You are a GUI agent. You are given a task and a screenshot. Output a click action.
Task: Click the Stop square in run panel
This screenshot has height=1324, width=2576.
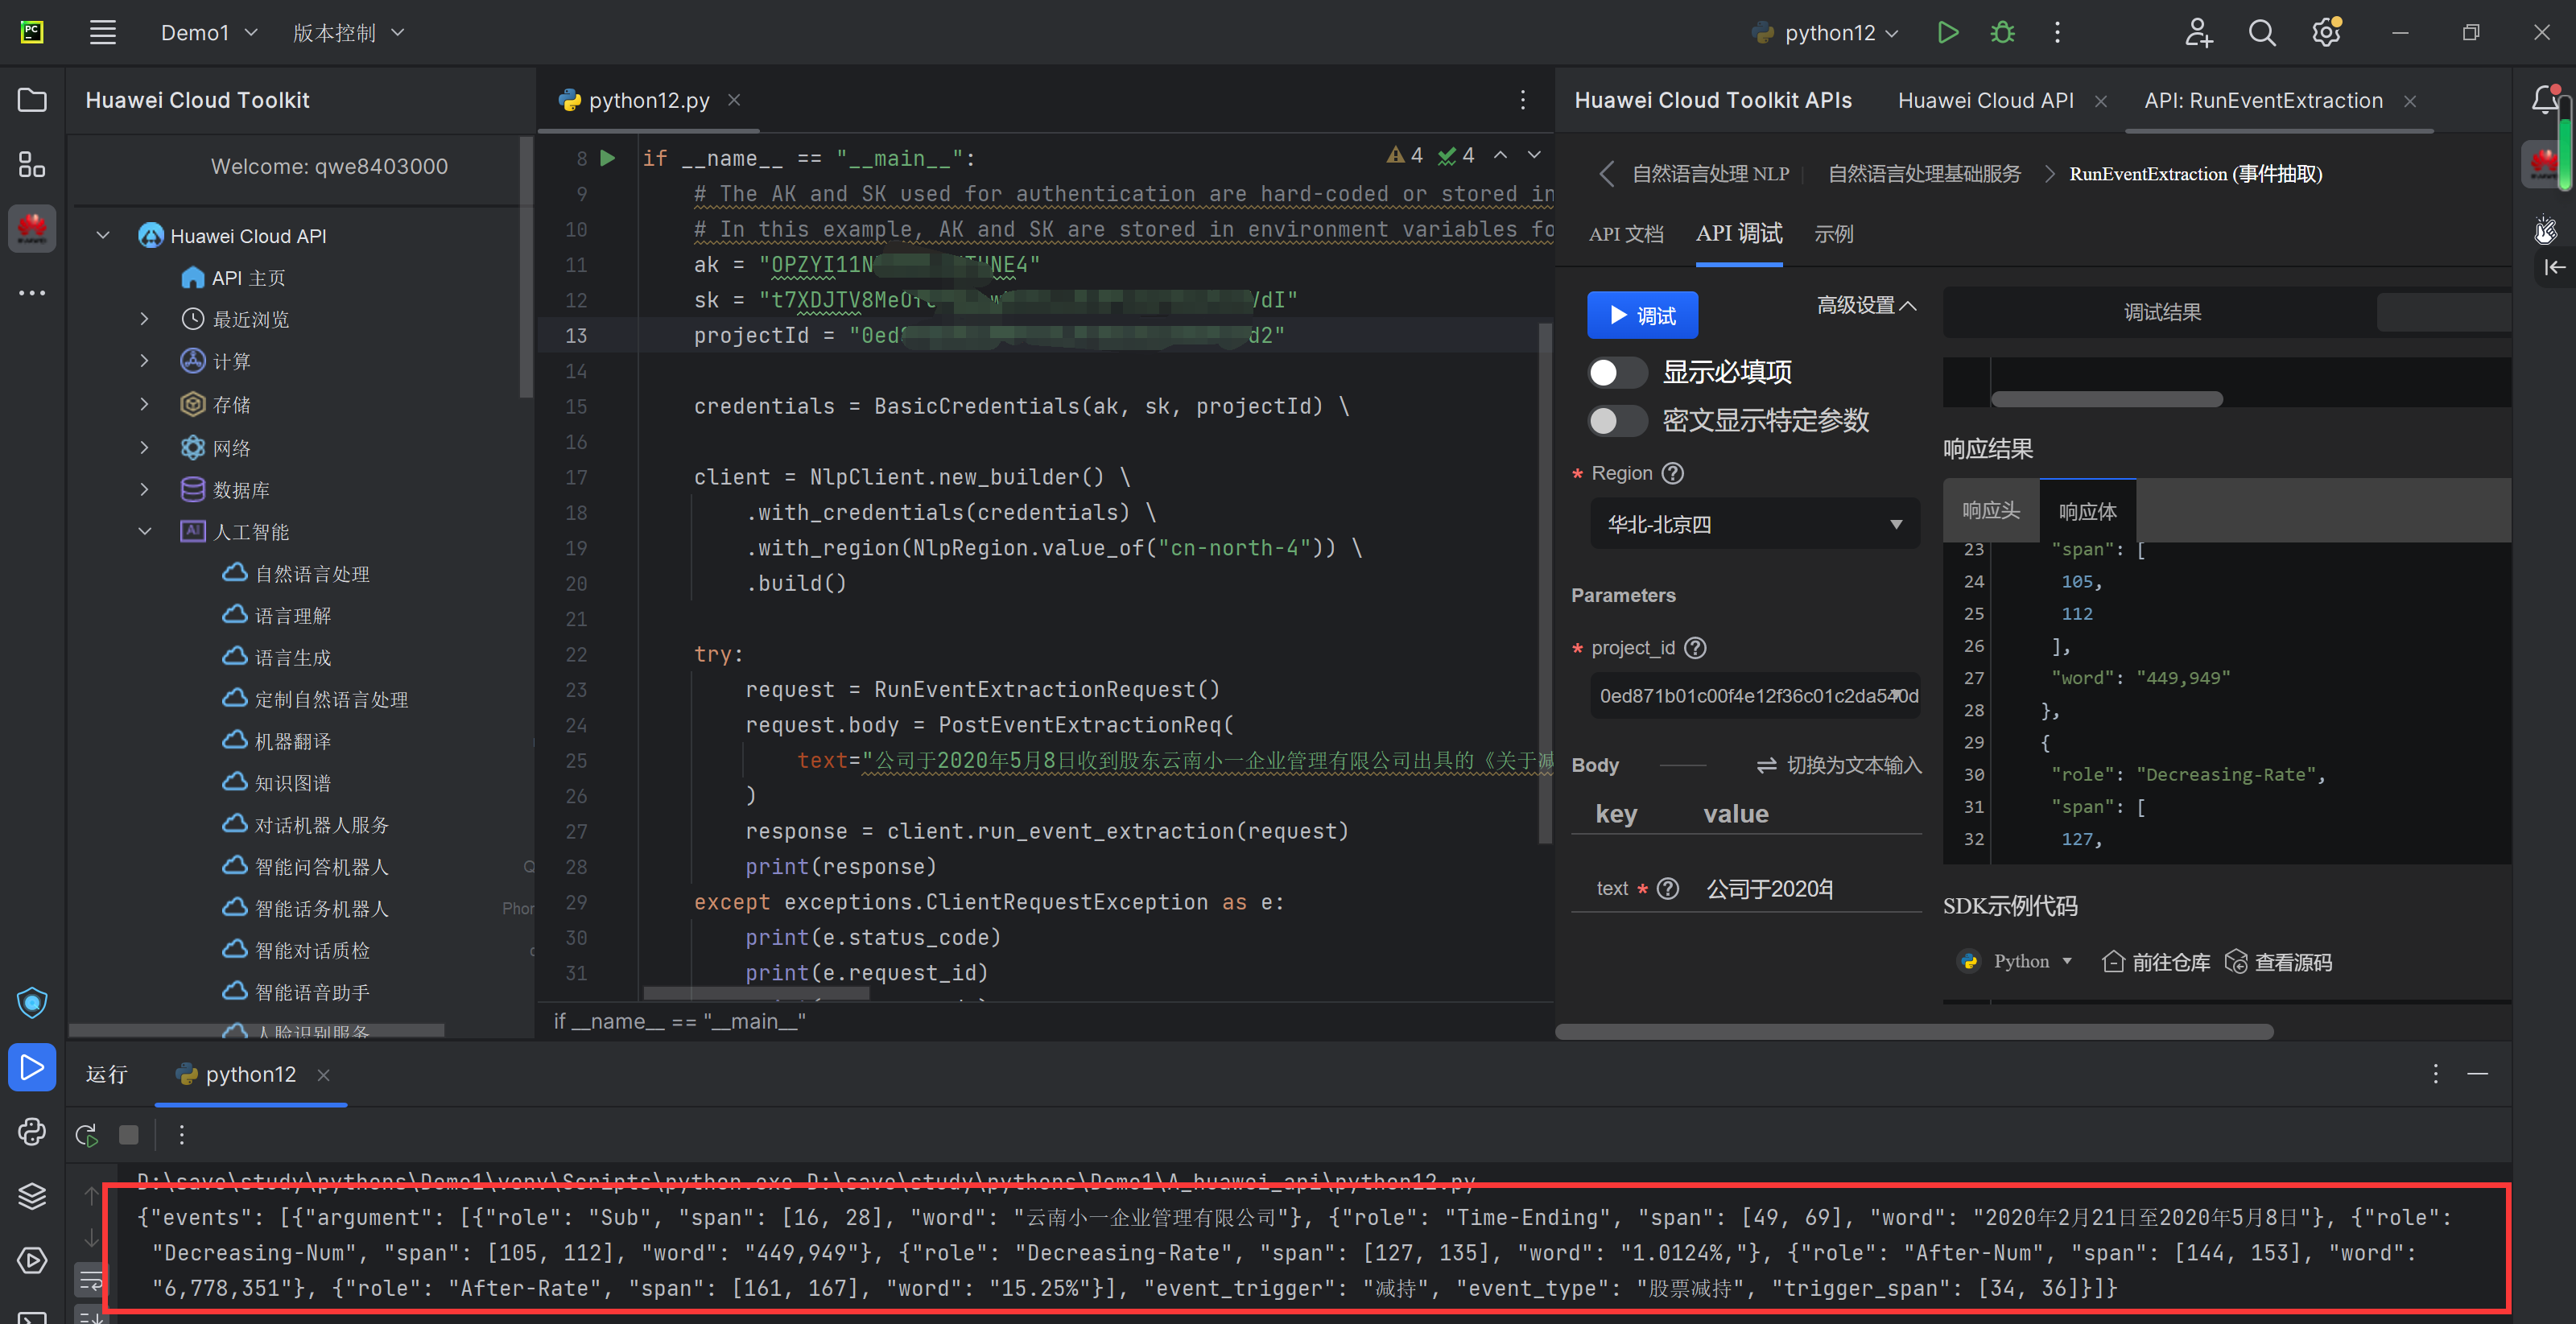click(x=129, y=1135)
